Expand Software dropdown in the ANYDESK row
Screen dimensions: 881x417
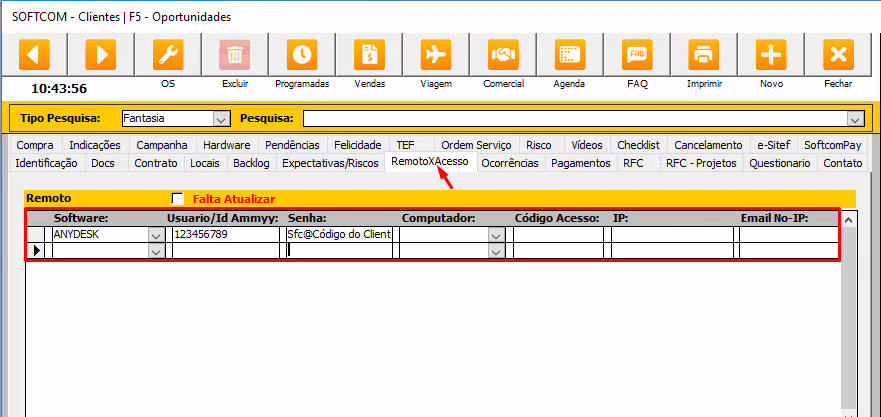155,234
